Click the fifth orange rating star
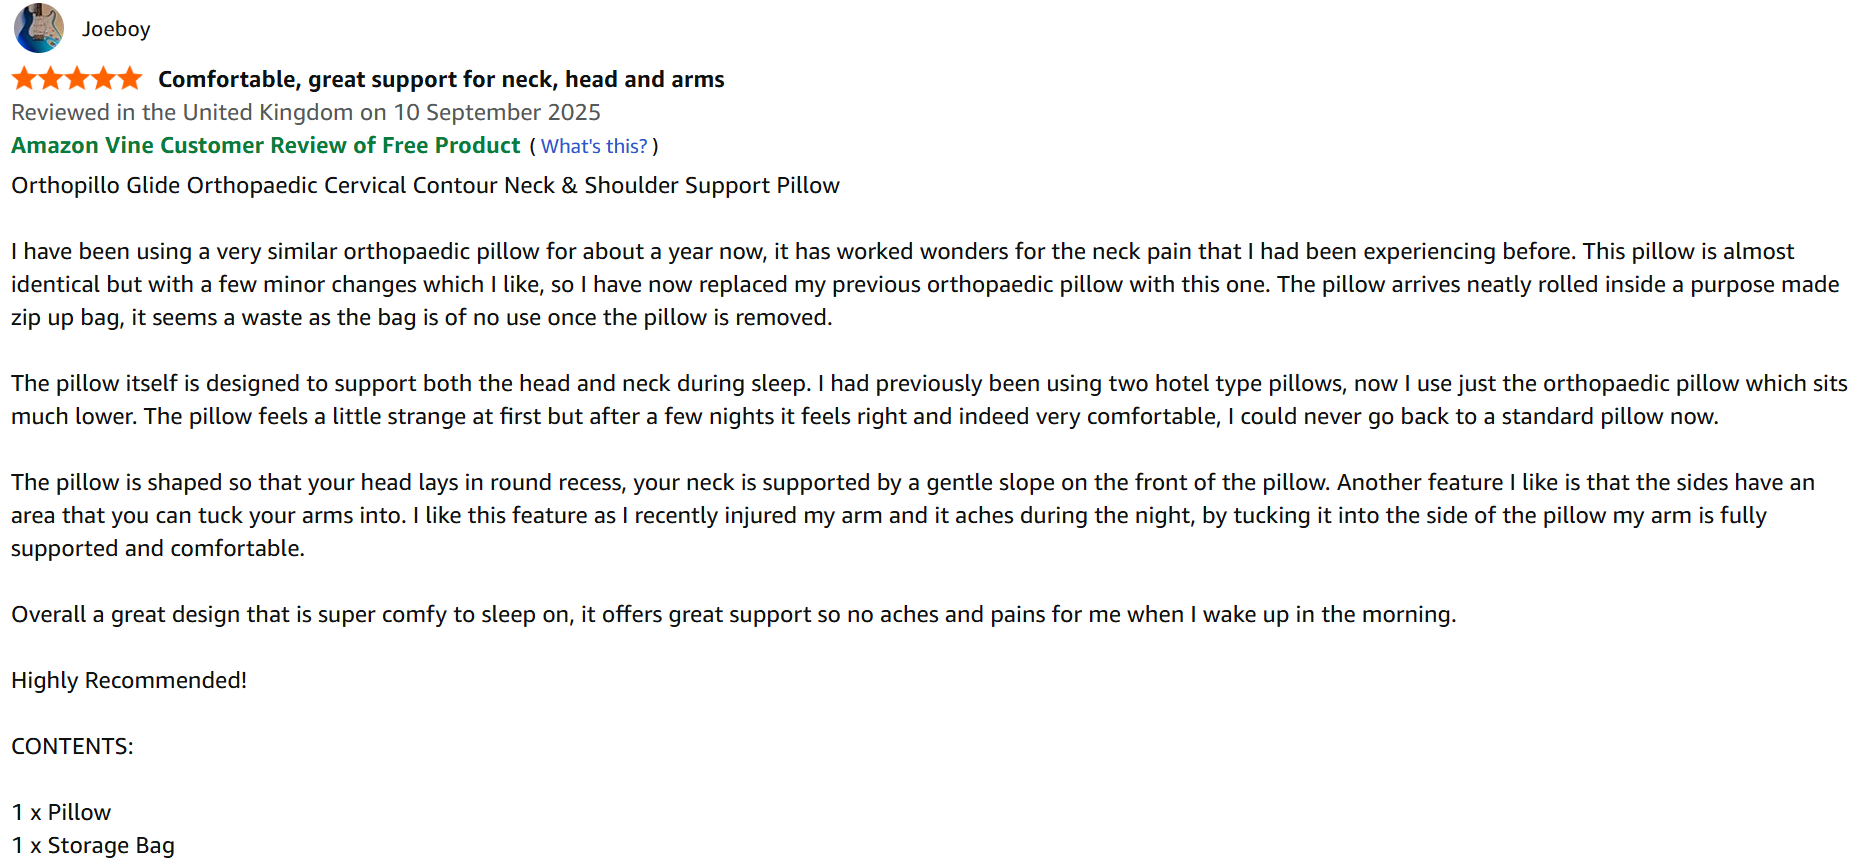Image resolution: width=1854 pixels, height=868 pixels. [130, 78]
